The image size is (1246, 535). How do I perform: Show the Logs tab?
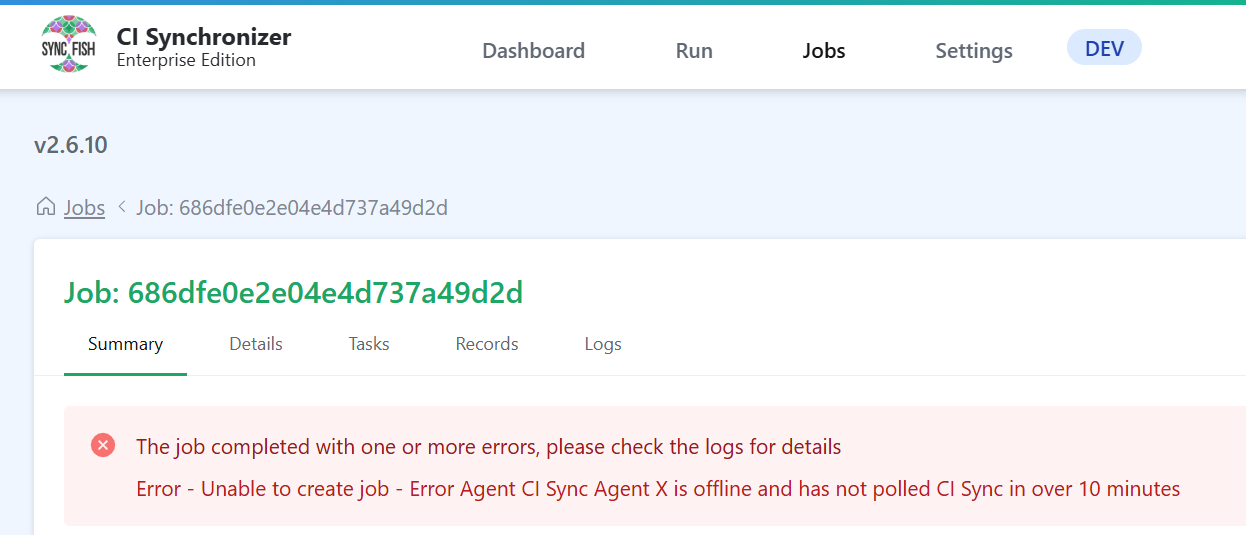(603, 344)
